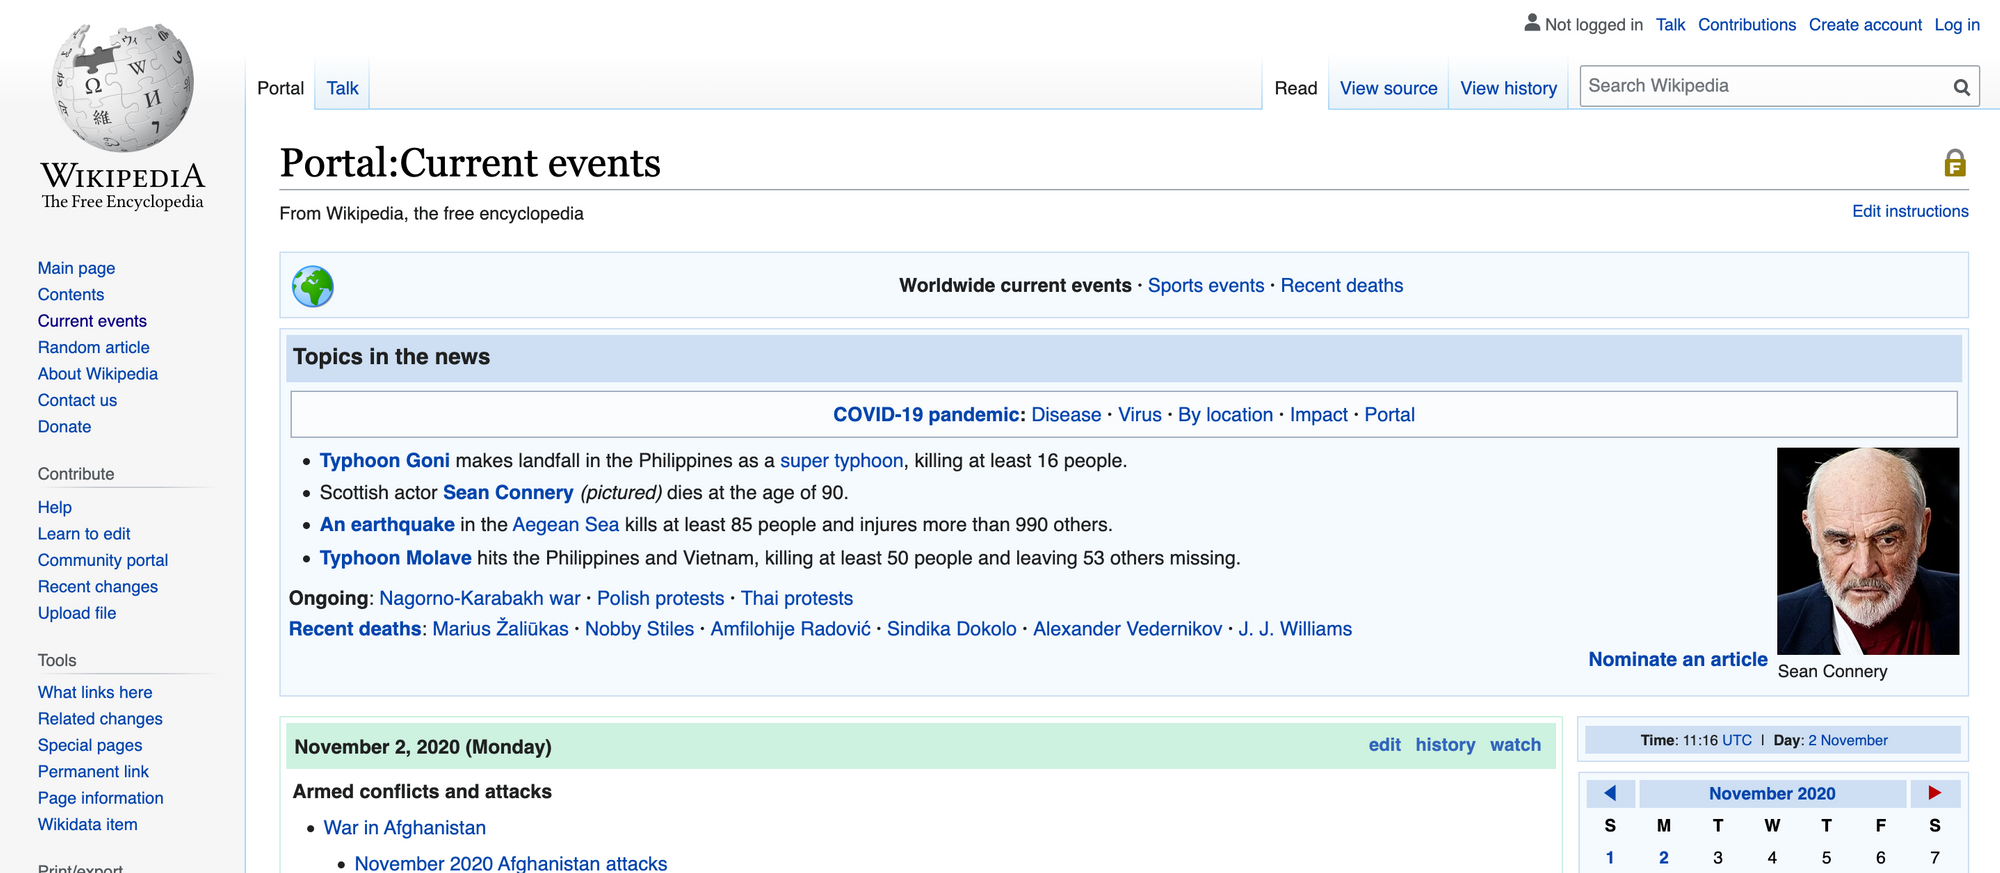Open Random article in sidebar
The image size is (2000, 873).
click(x=94, y=347)
